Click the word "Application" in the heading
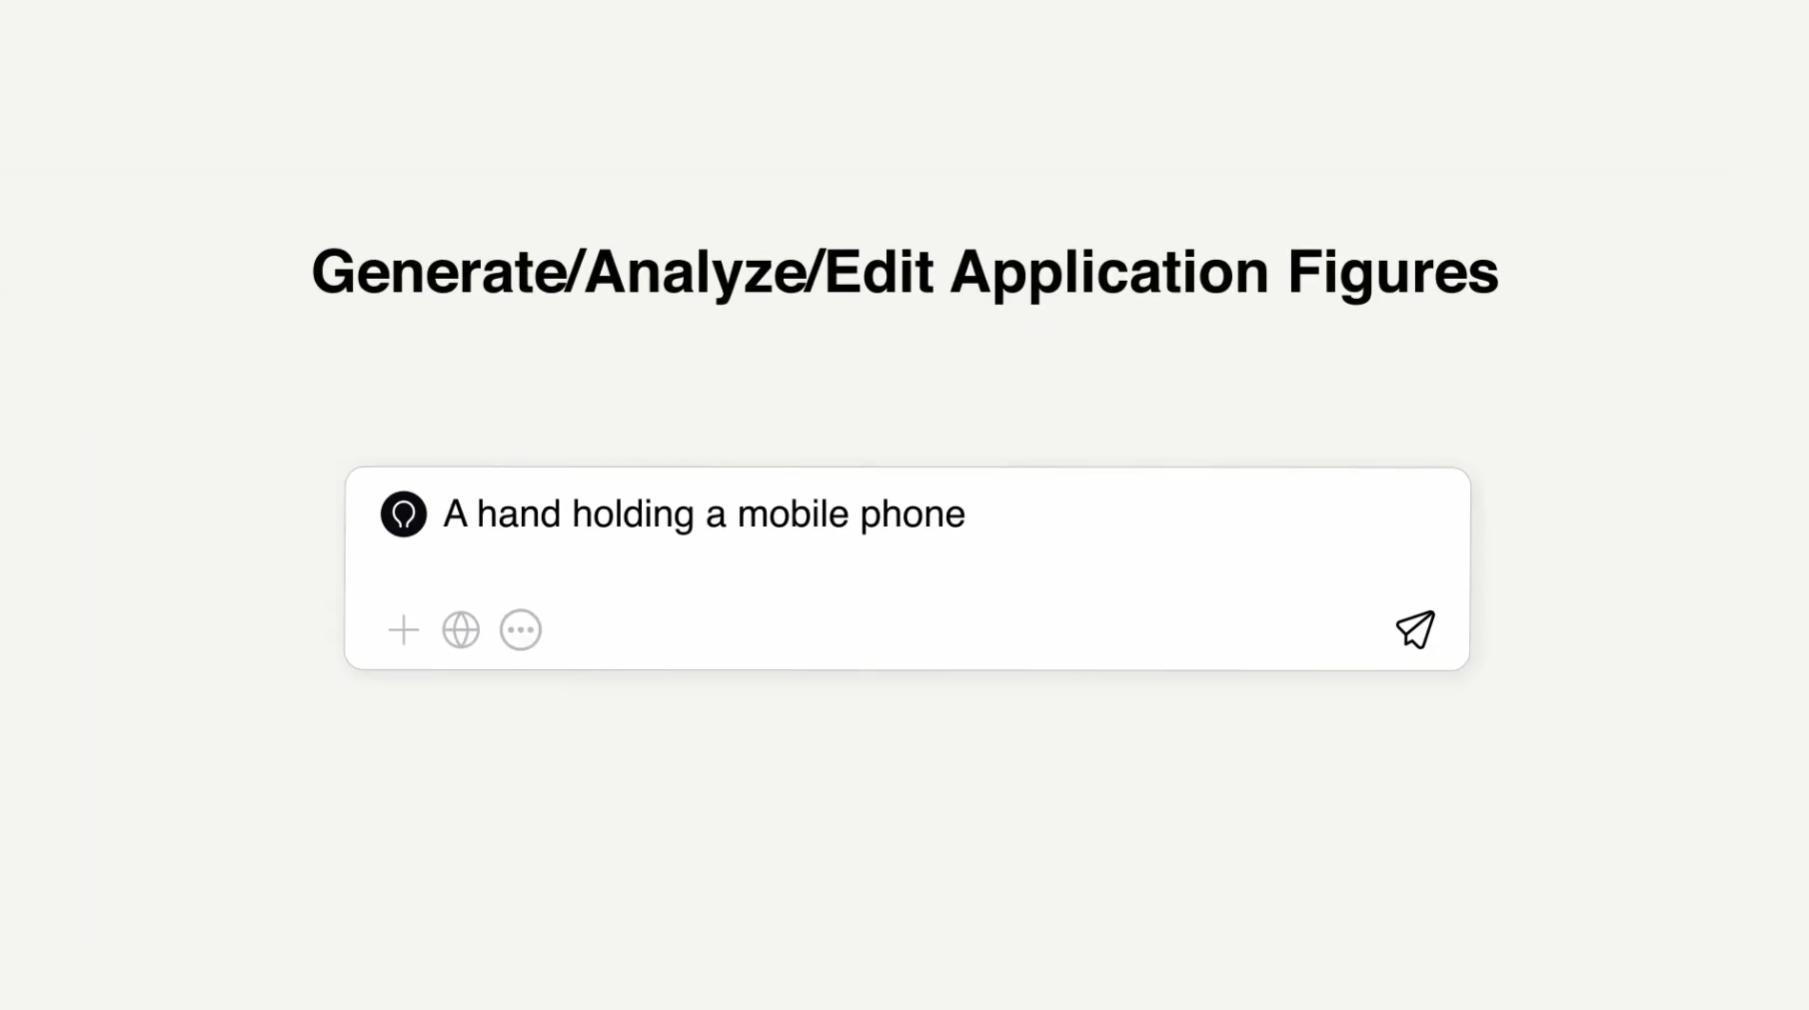This screenshot has height=1010, width=1809. tap(1109, 272)
